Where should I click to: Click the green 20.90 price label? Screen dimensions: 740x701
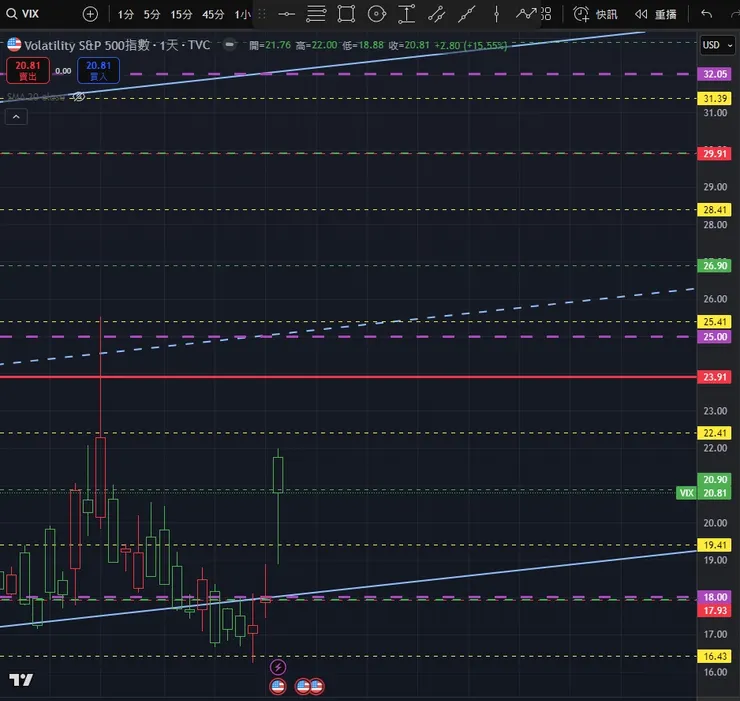click(715, 479)
